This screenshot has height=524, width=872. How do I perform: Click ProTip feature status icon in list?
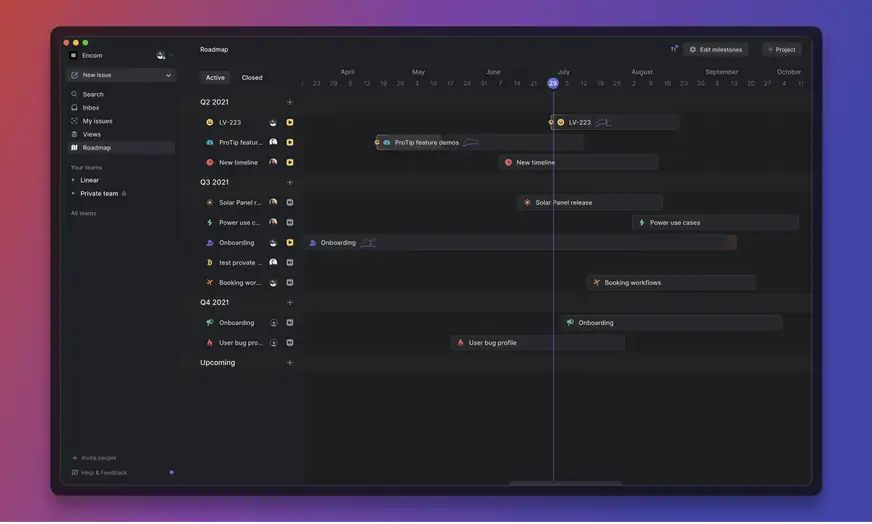pyautogui.click(x=290, y=142)
